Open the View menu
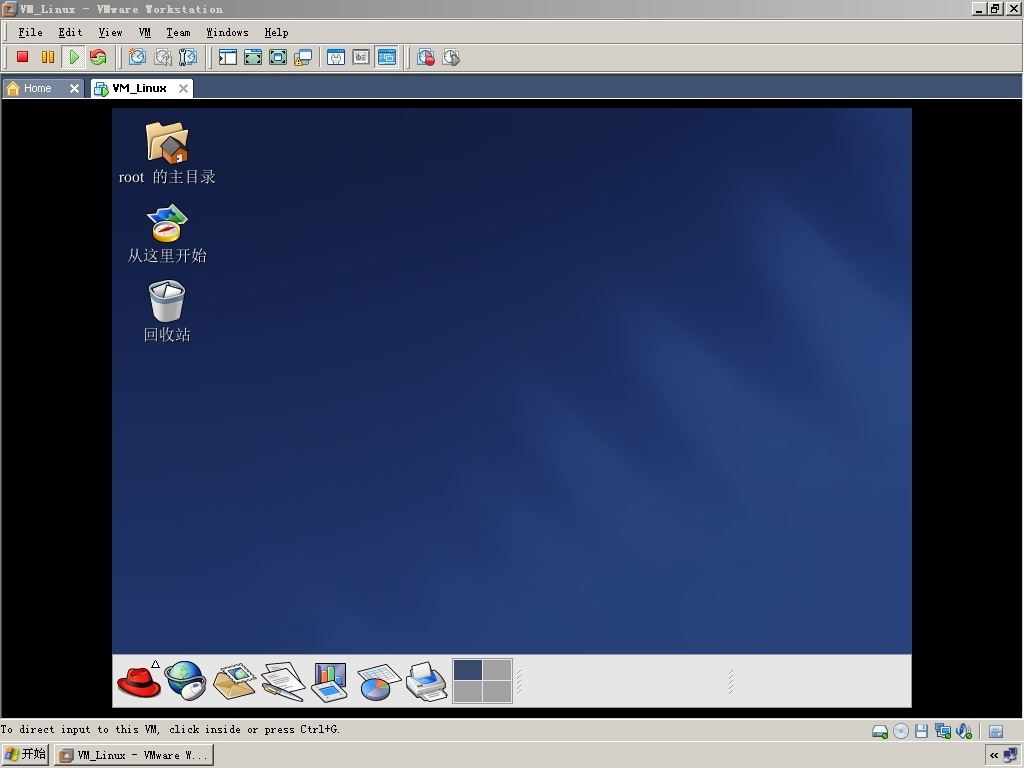This screenshot has height=768, width=1024. (x=110, y=33)
